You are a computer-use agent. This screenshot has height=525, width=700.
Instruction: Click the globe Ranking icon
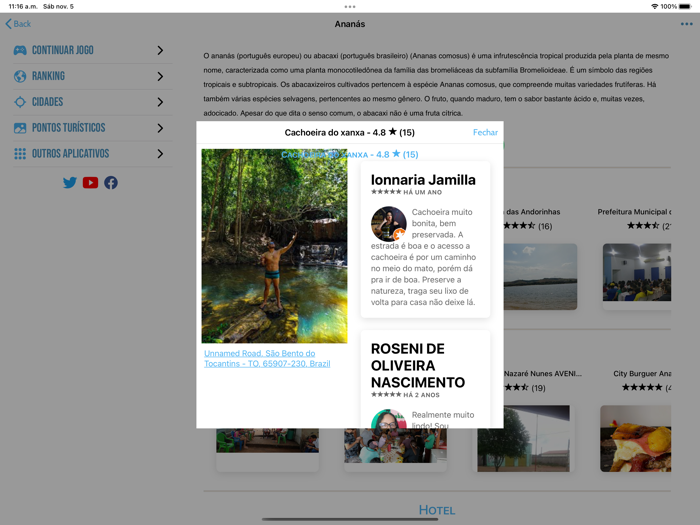point(20,76)
